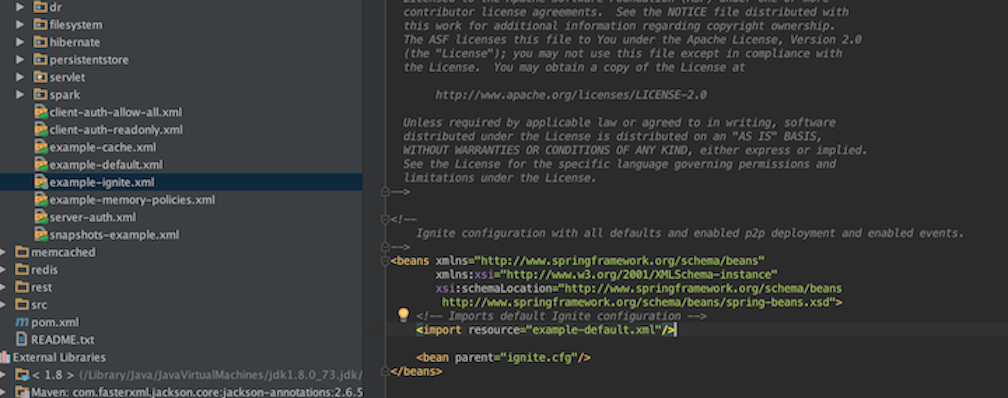Click the client-auth-readonly.xml file icon
The image size is (1008, 398).
tap(40, 129)
